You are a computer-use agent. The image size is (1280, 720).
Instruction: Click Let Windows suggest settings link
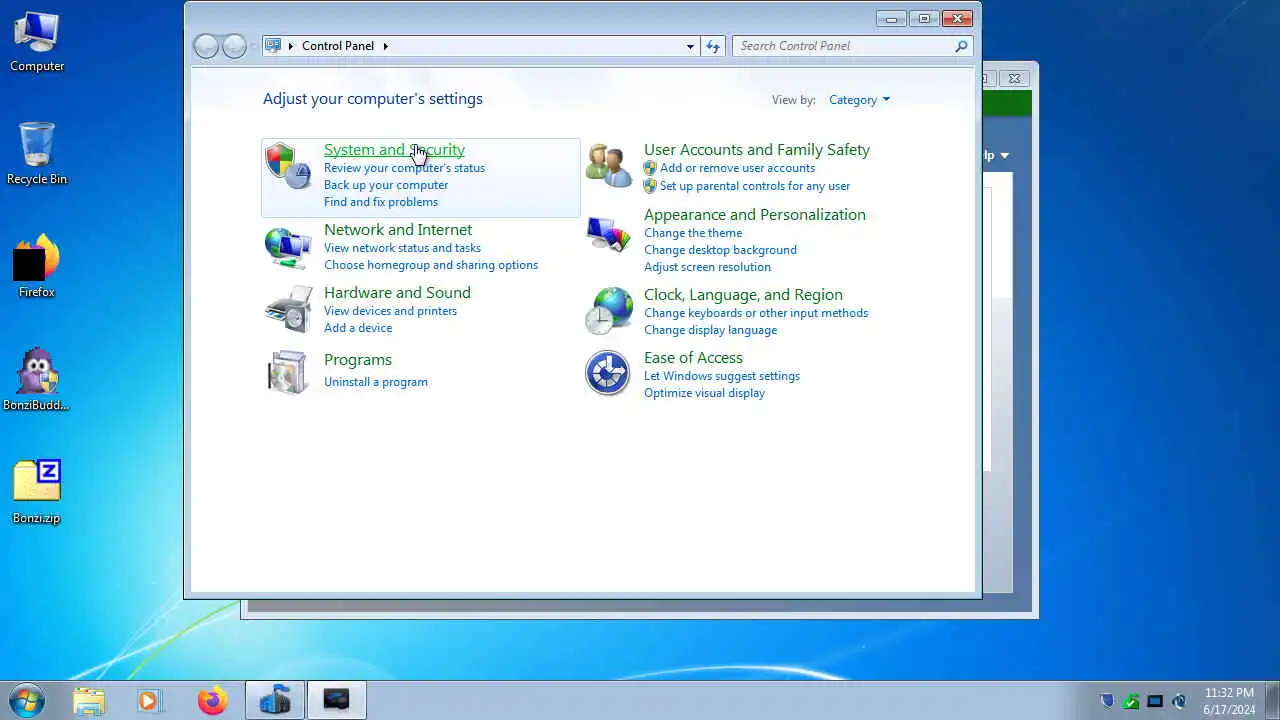coord(722,376)
